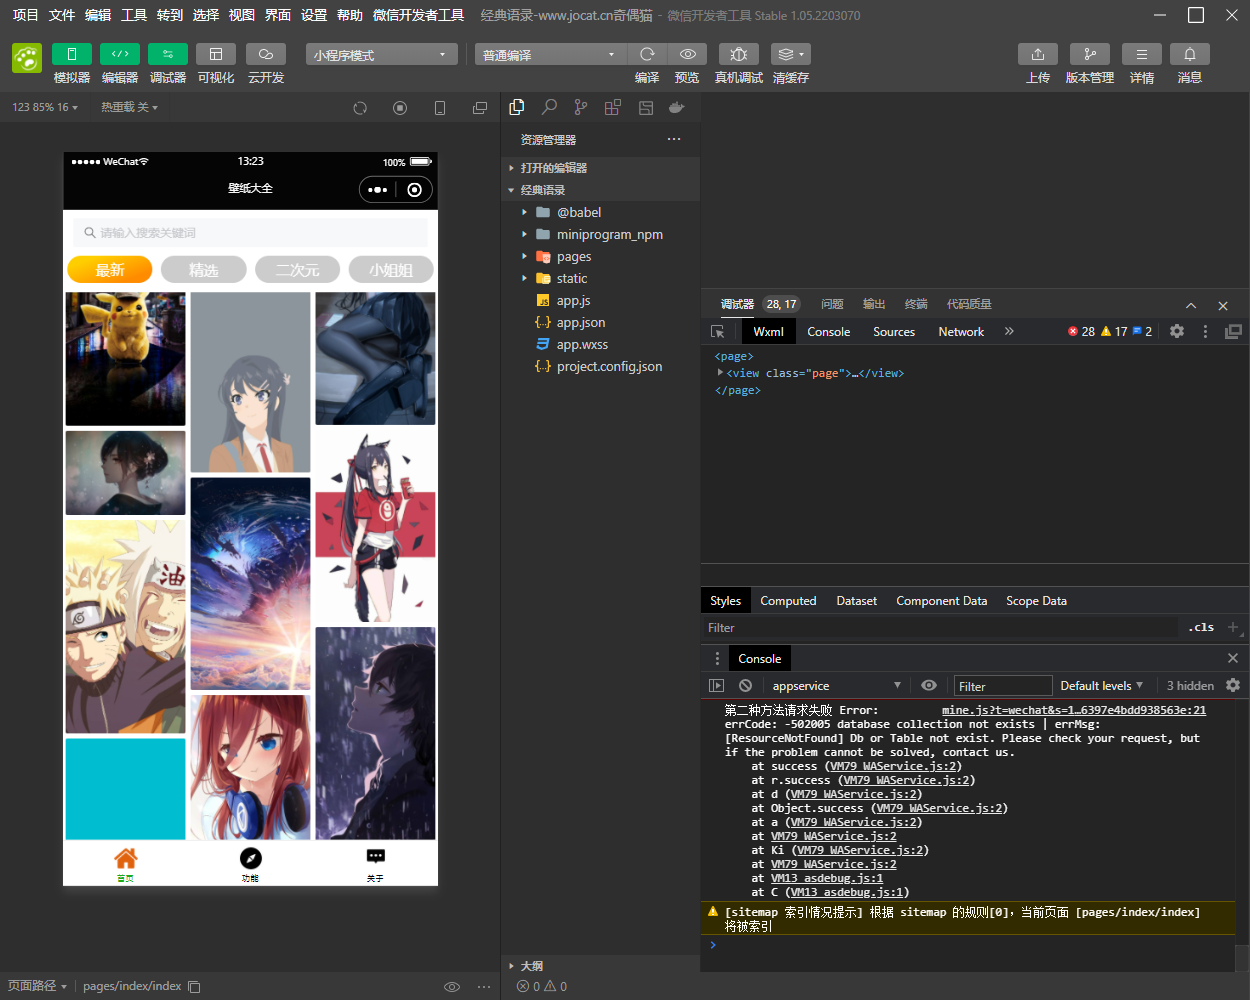Switch to the Sources tab
This screenshot has height=1000, width=1250.
pos(894,331)
